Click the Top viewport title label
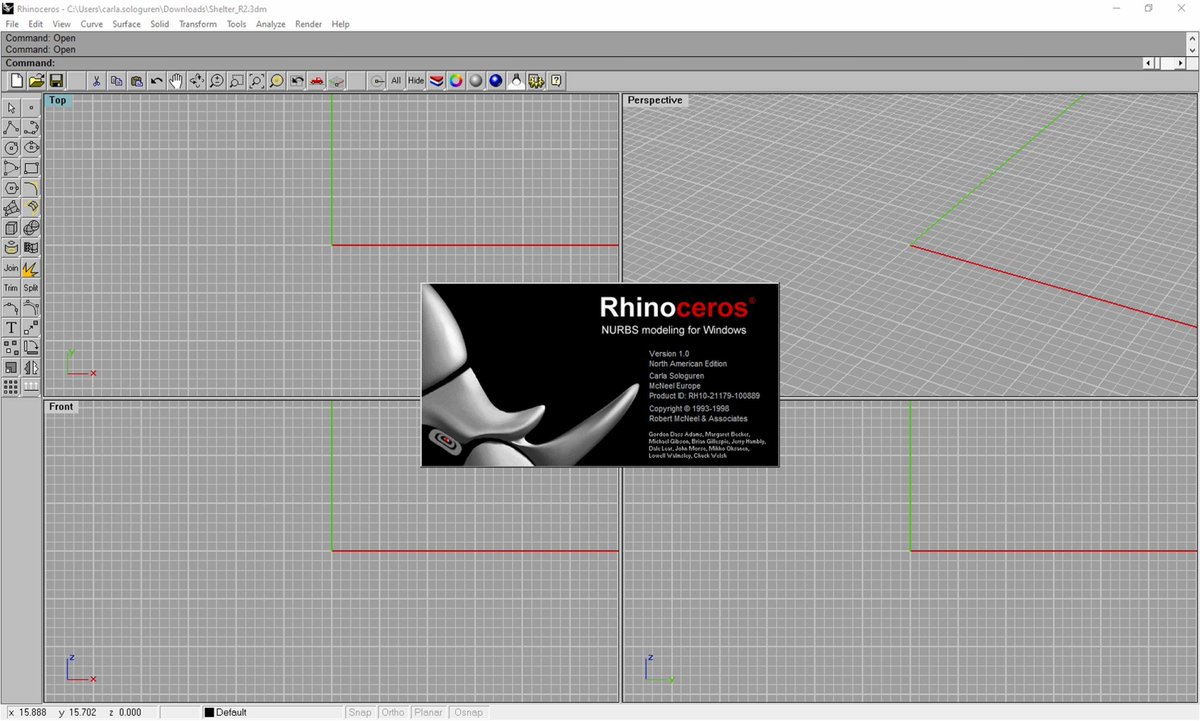Viewport: 1200px width, 721px height. 58,100
